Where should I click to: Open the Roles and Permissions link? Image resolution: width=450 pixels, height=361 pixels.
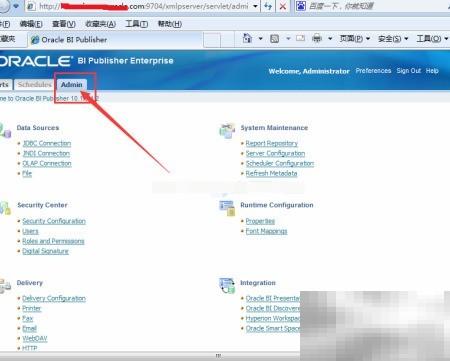[53, 241]
